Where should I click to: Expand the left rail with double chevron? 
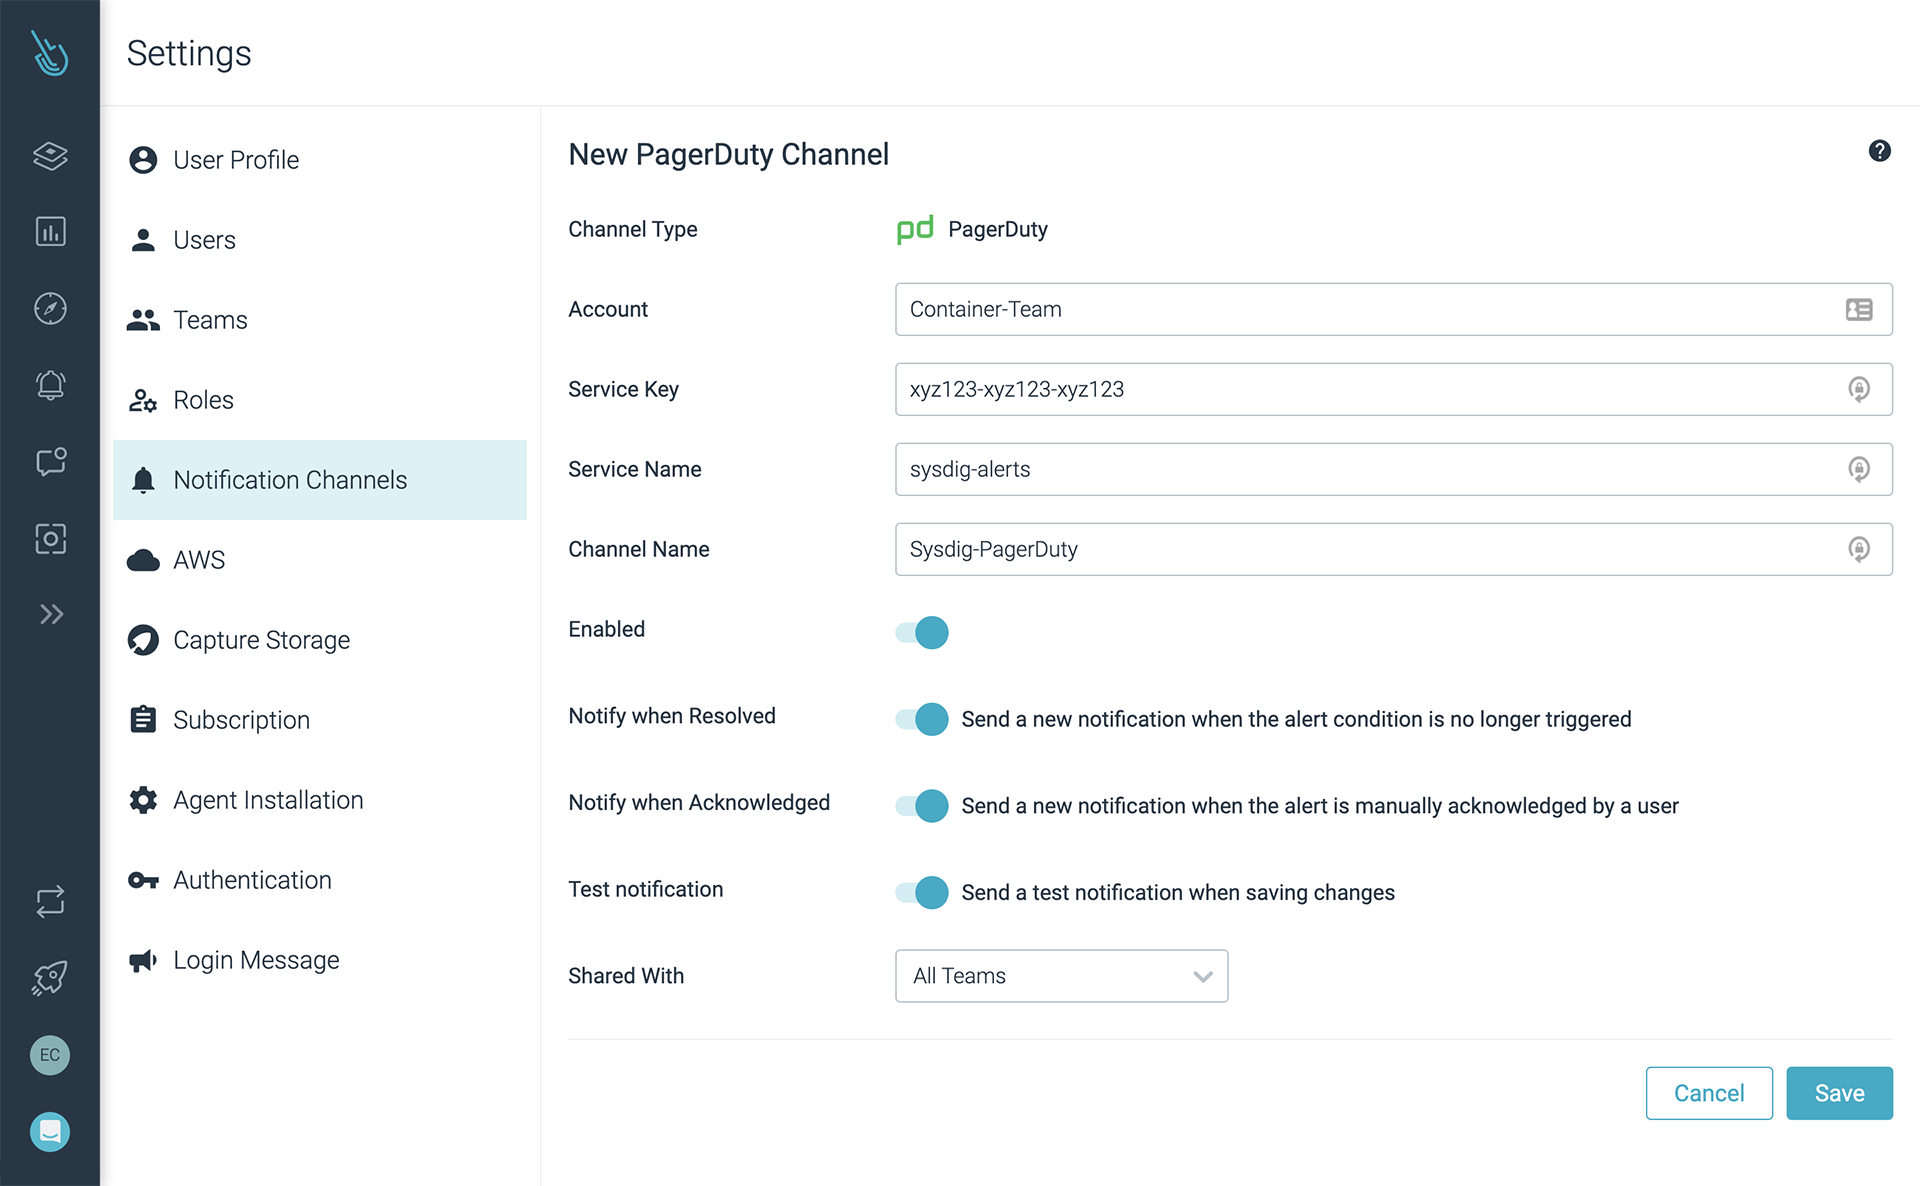pyautogui.click(x=51, y=614)
